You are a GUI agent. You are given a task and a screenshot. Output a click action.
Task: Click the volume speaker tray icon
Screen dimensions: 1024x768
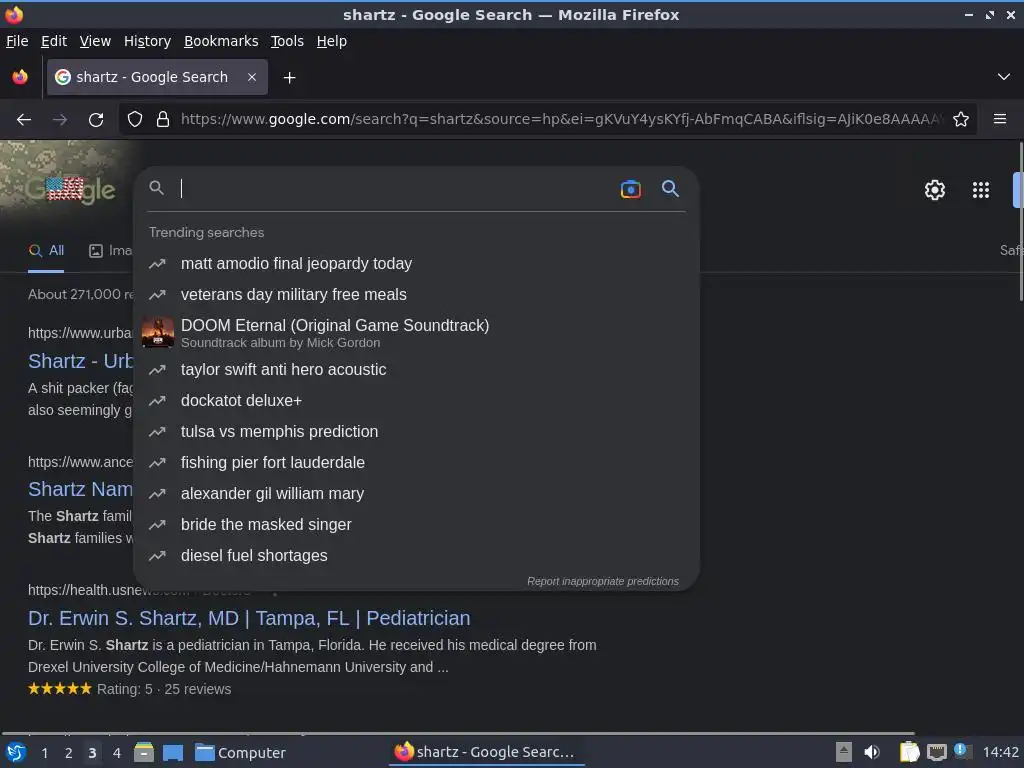872,752
